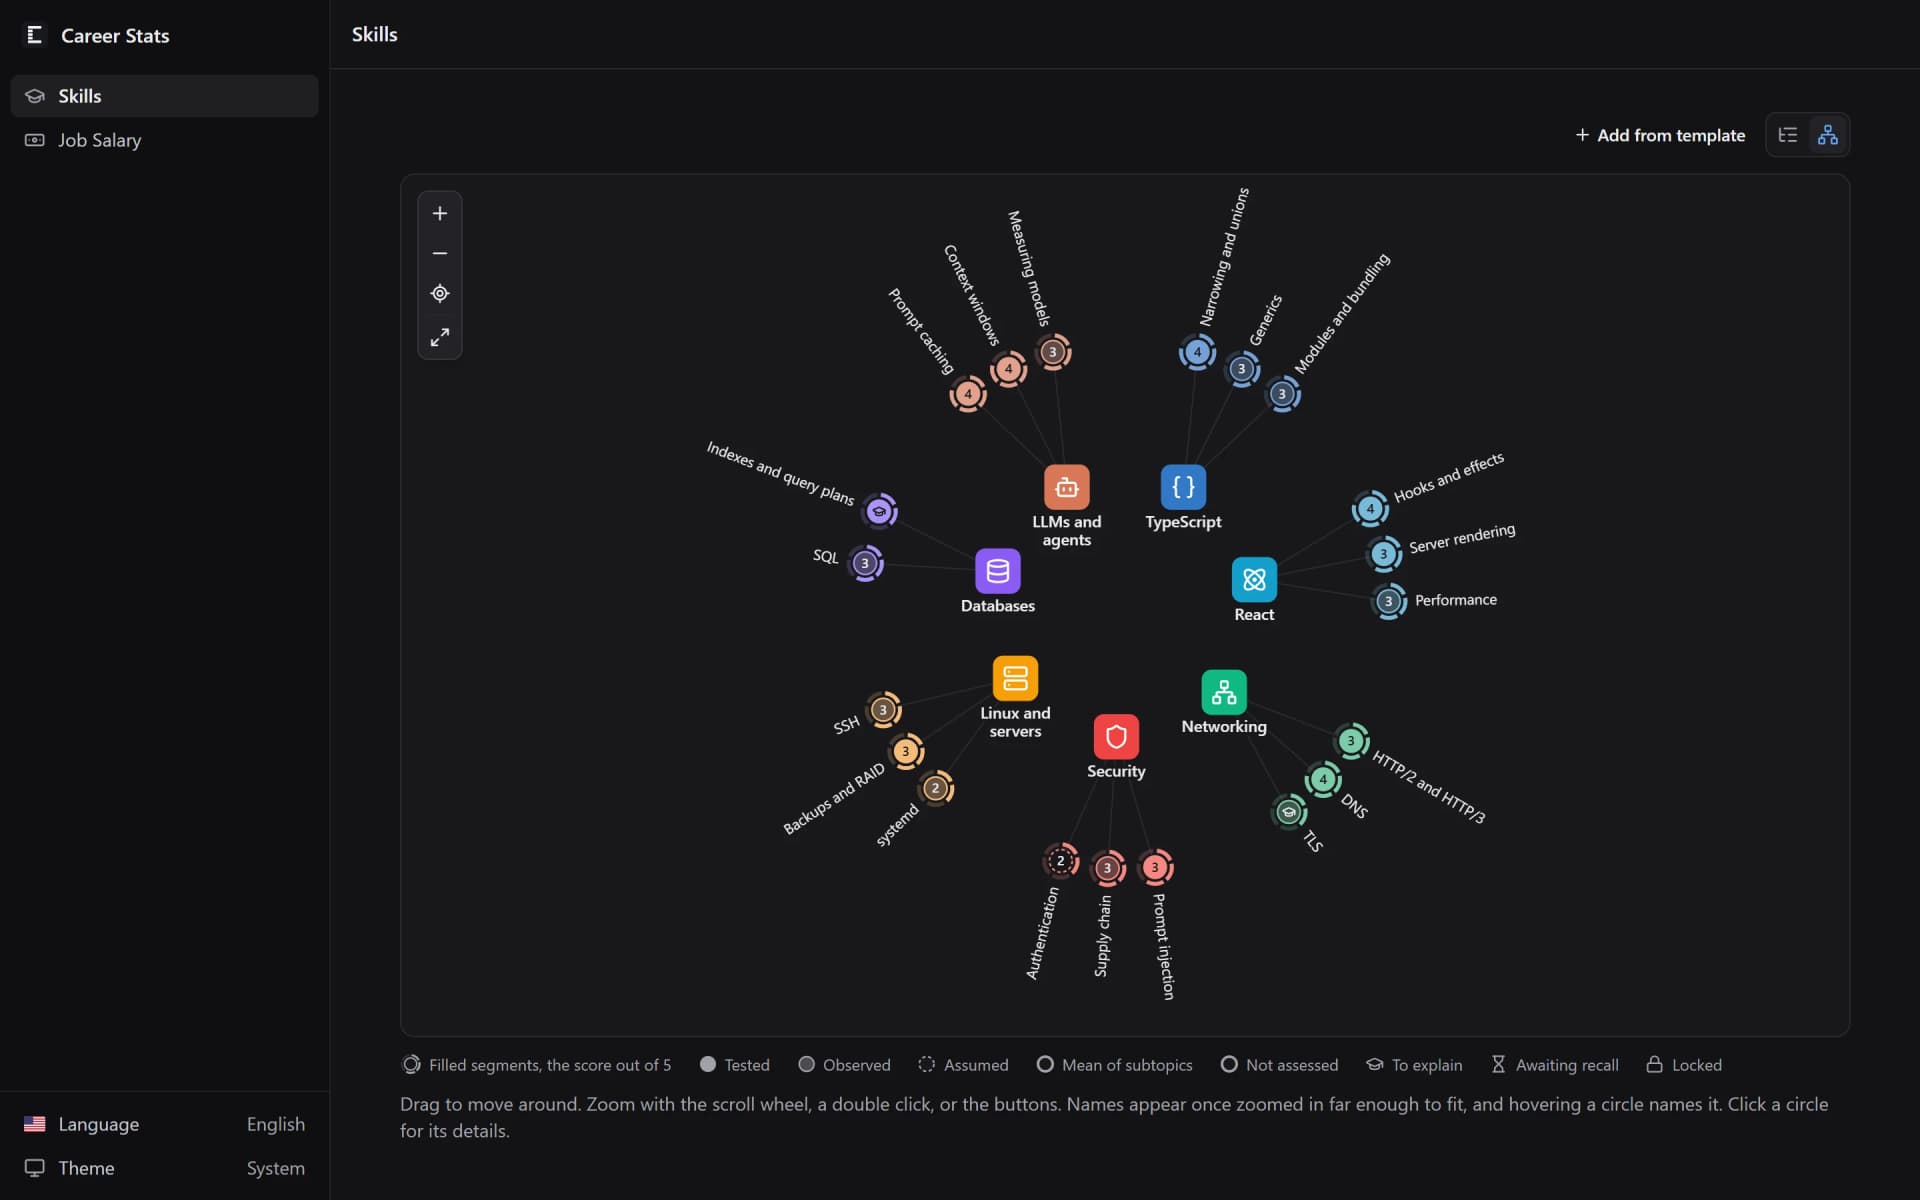Select the Hooks and effects circle
The image size is (1920, 1200).
[x=1370, y=508]
